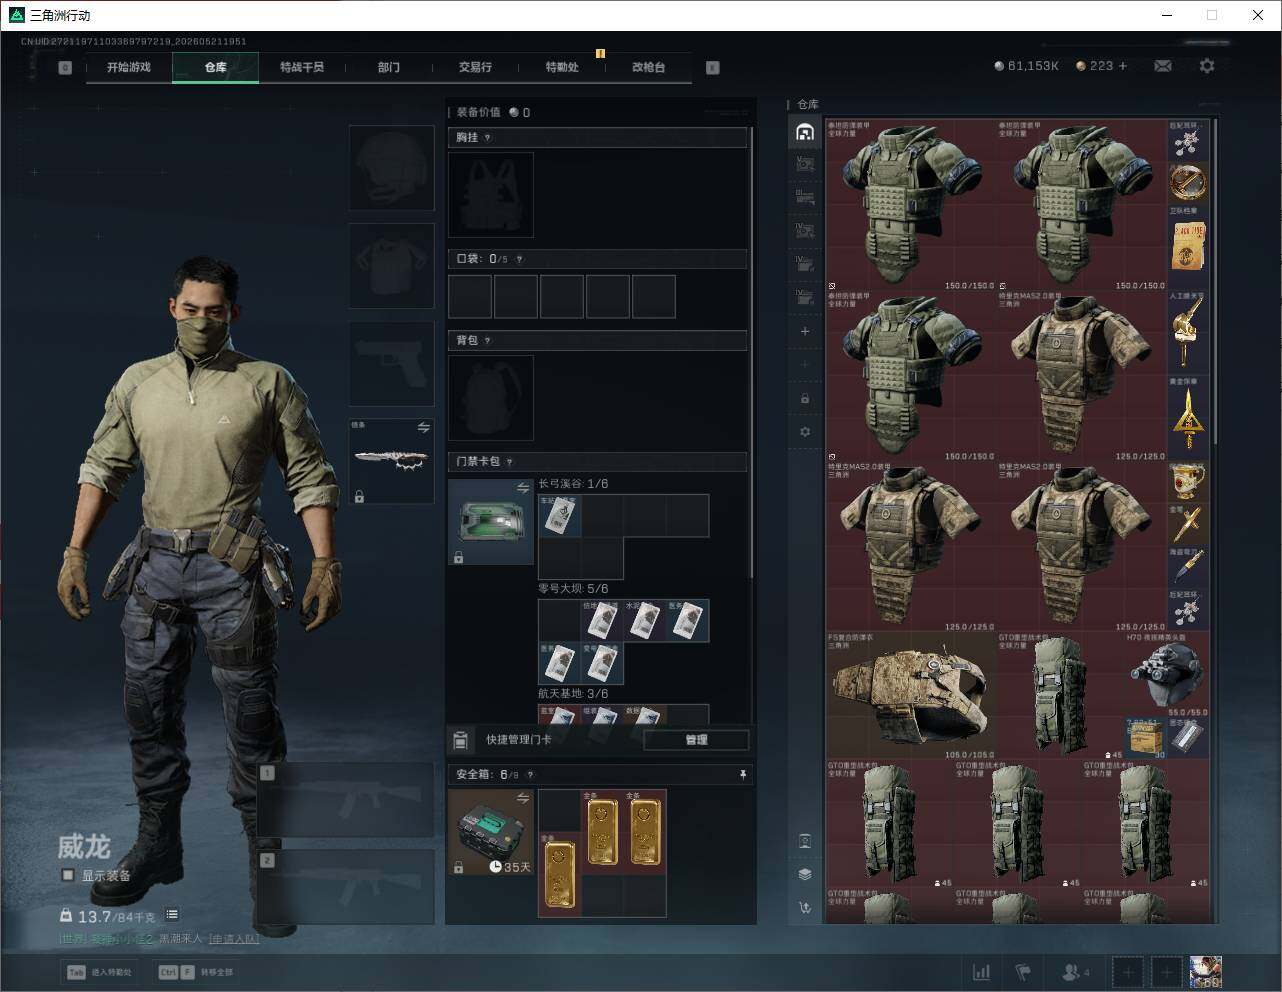Click the trash bin icon above layers icon

click(x=805, y=841)
